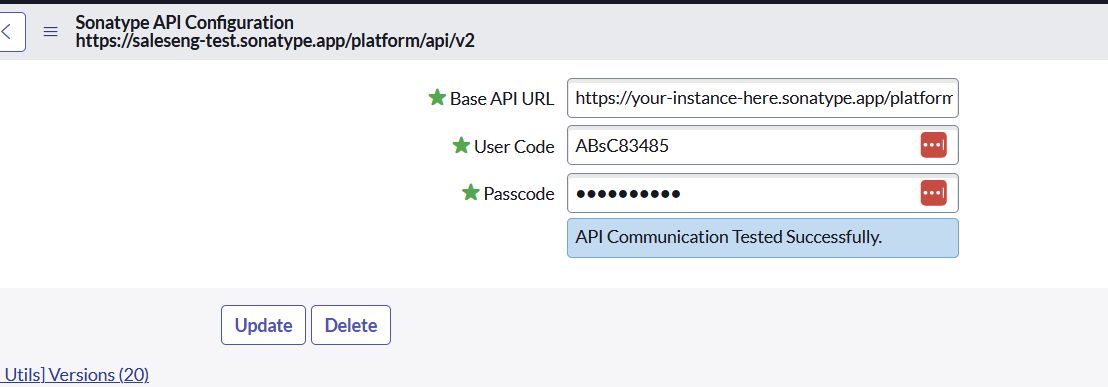This screenshot has width=1108, height=387.
Task: Click the Update button
Action: [x=264, y=325]
